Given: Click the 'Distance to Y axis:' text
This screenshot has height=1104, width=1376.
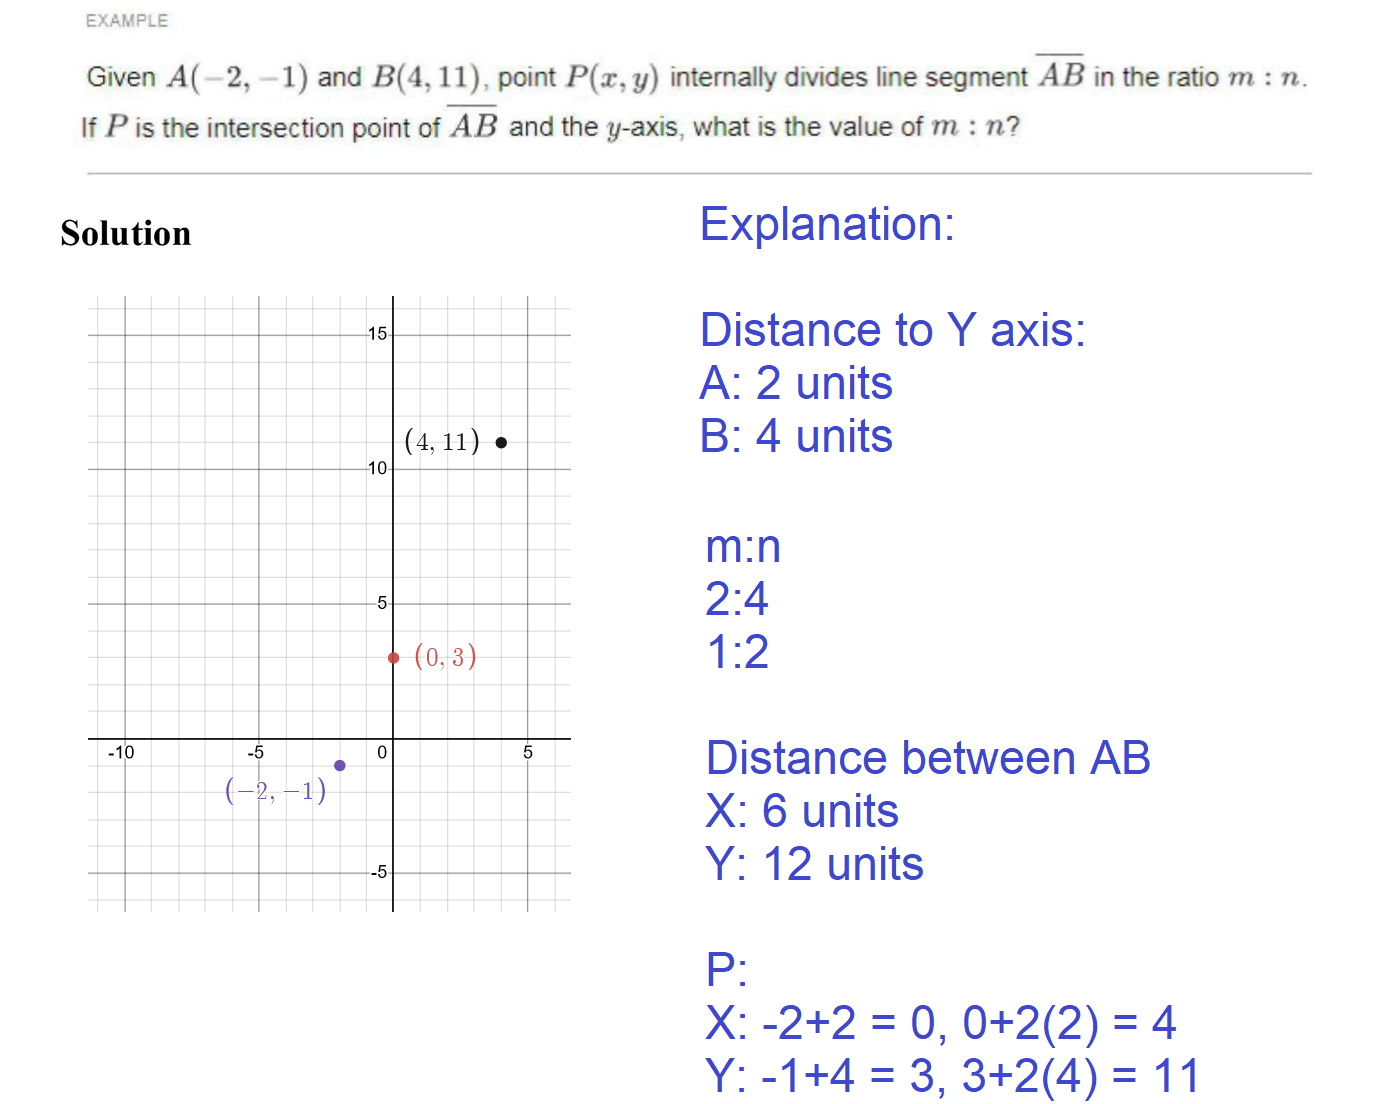Looking at the screenshot, I should click(892, 330).
